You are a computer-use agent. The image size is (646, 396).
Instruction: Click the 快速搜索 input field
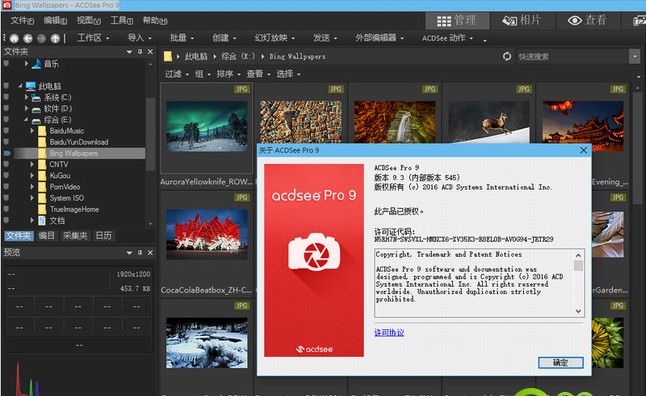[573, 56]
